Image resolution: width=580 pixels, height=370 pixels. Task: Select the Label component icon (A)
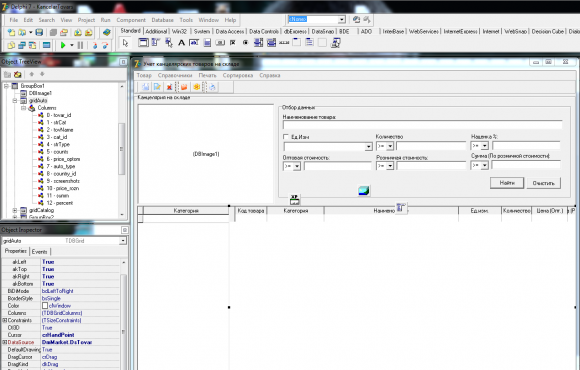click(181, 43)
